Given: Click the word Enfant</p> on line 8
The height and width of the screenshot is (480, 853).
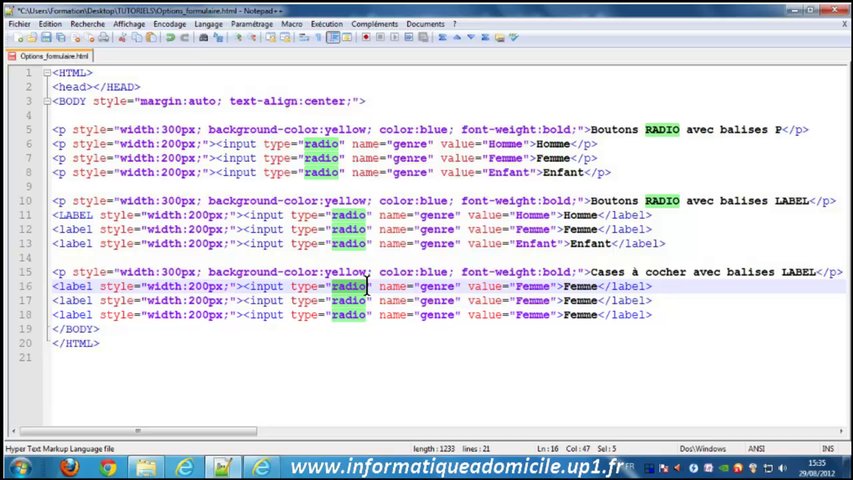Looking at the screenshot, I should 577,173.
